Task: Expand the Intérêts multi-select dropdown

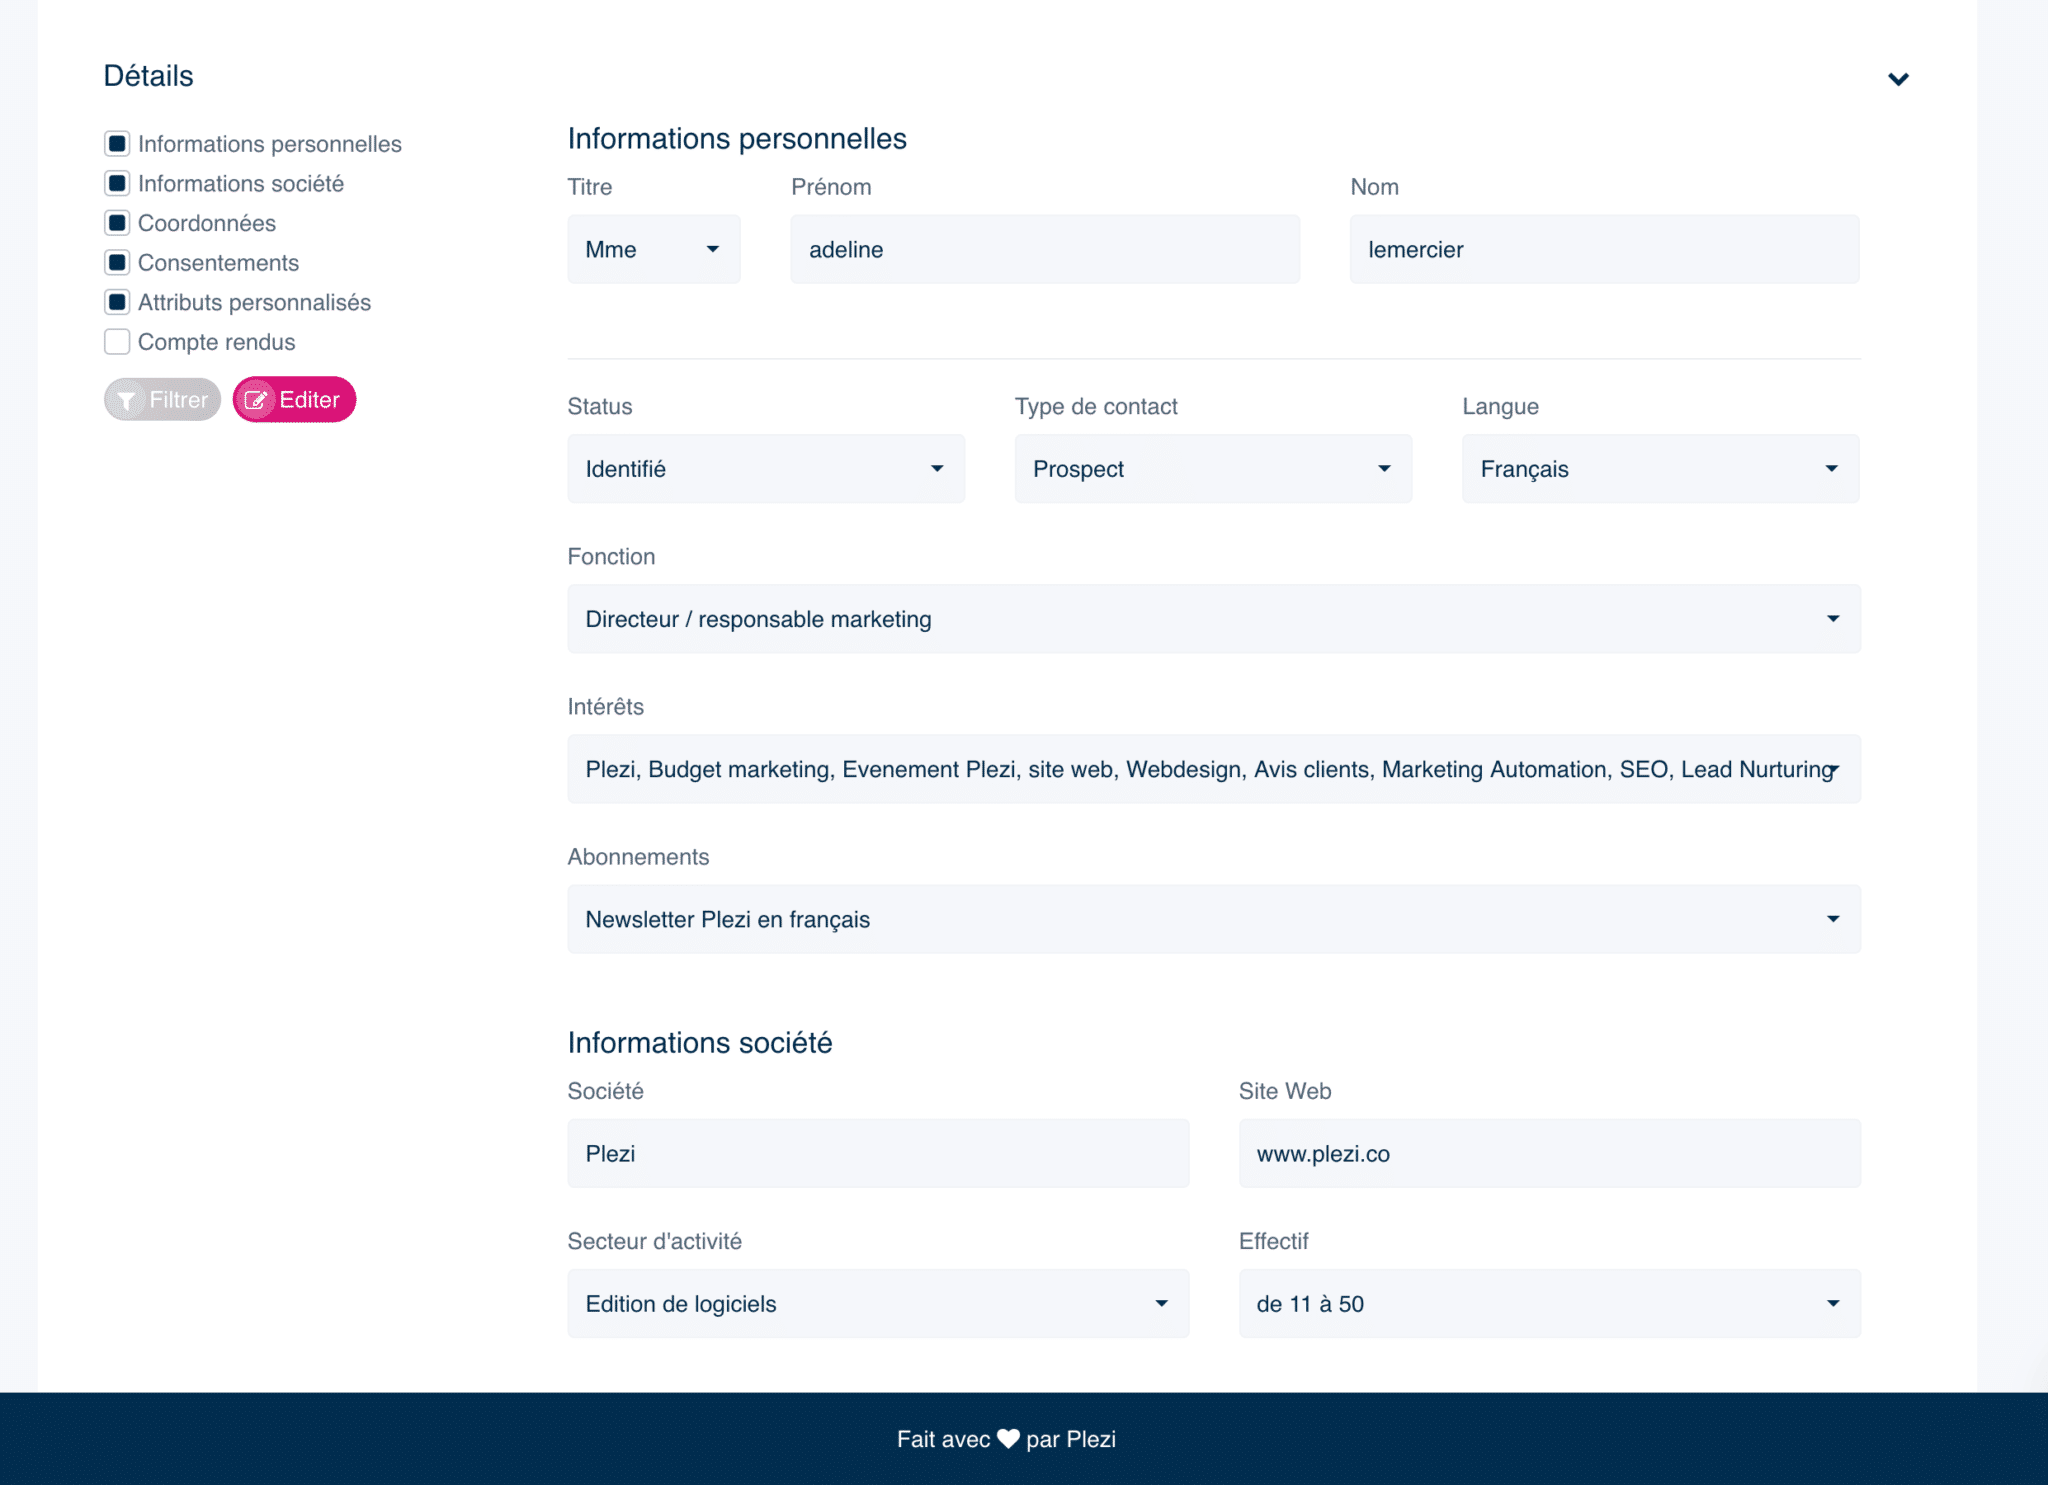Action: pyautogui.click(x=1214, y=769)
